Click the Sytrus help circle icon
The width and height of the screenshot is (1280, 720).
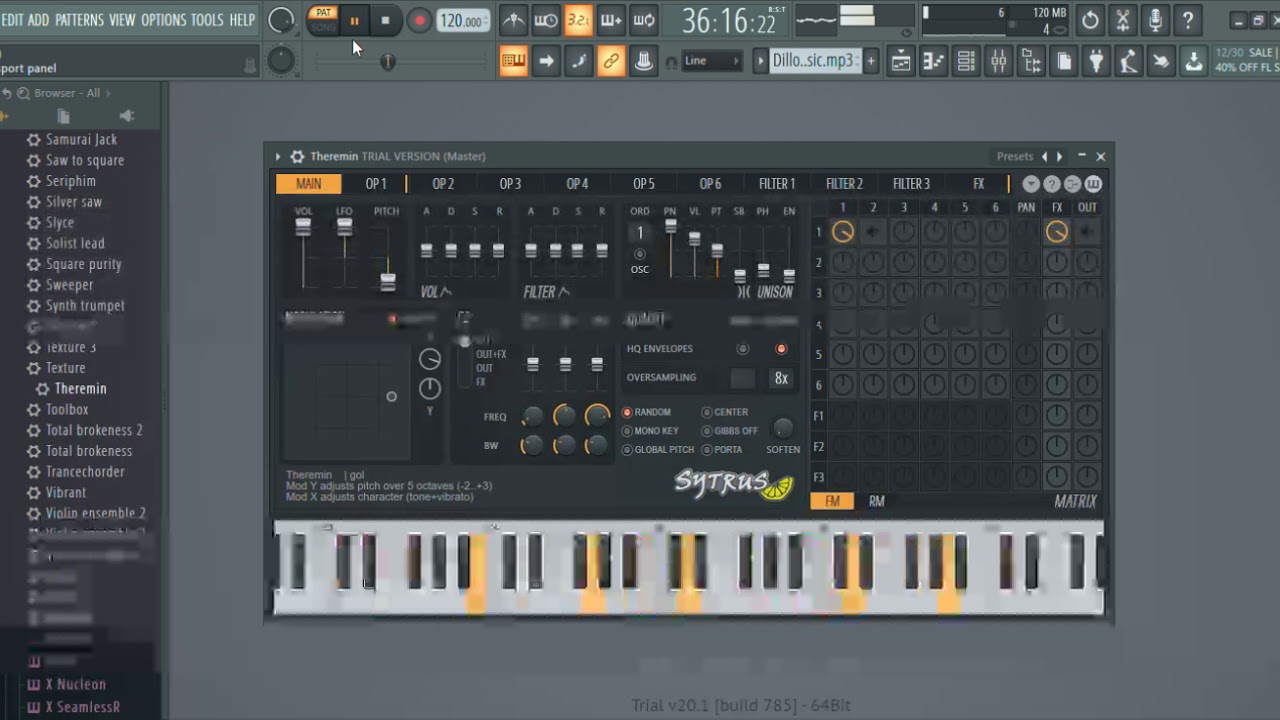[1052, 184]
